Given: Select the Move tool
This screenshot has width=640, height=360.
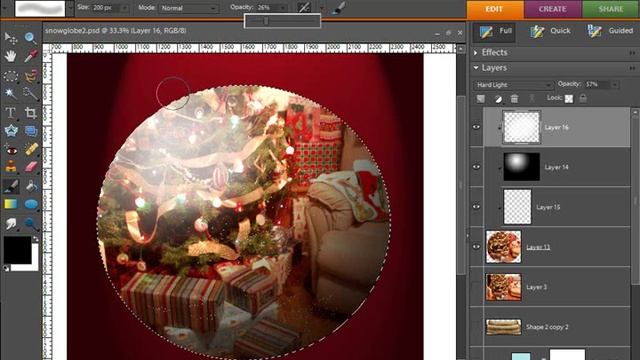Looking at the screenshot, I should 11,38.
